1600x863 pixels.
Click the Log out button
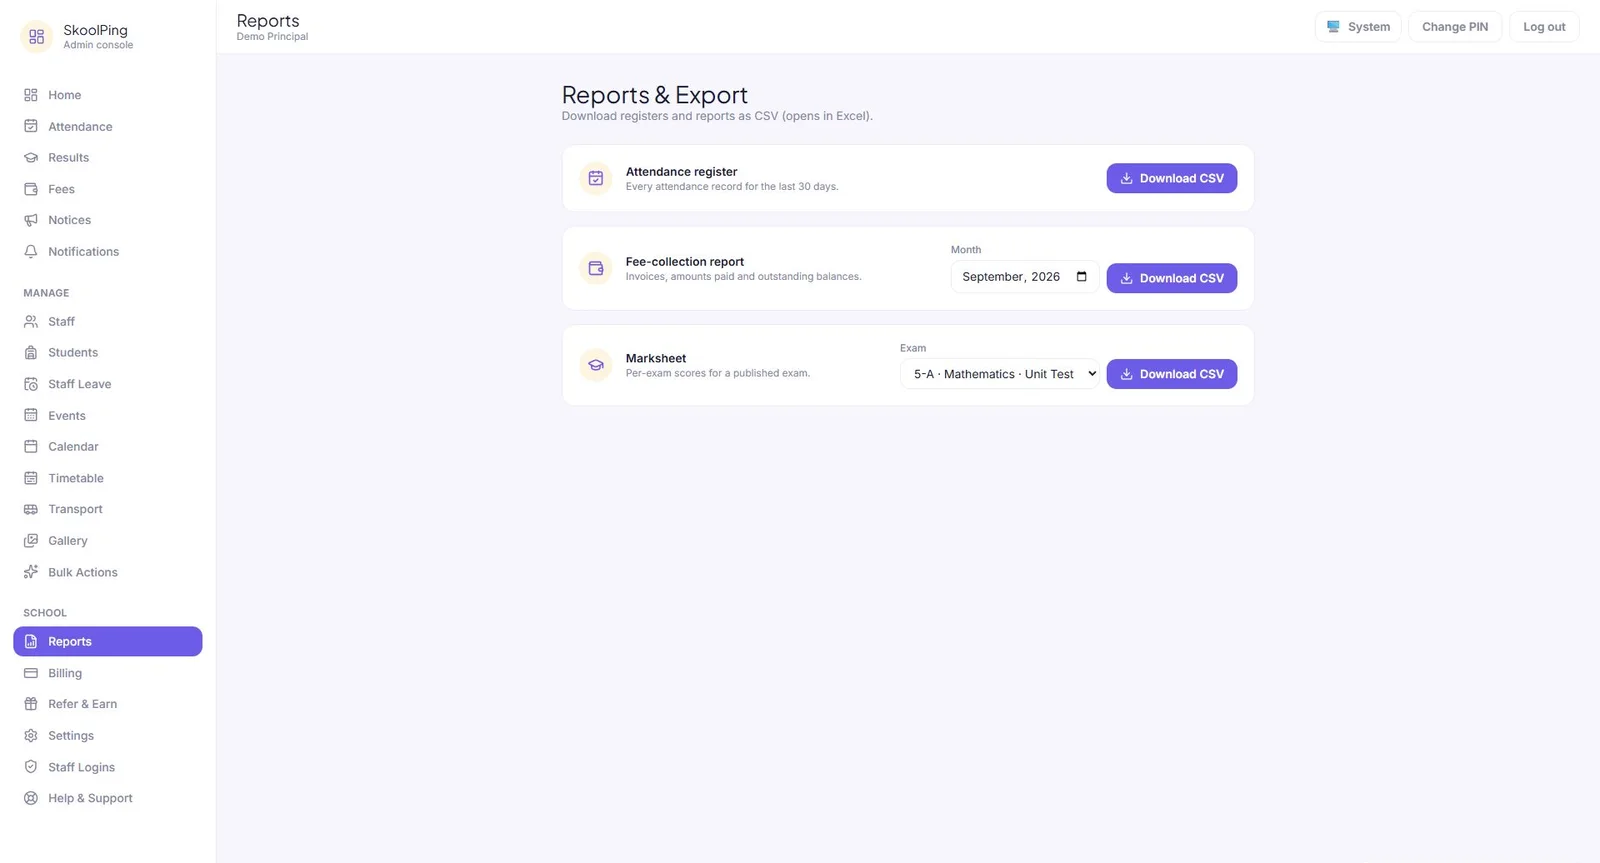click(x=1544, y=27)
